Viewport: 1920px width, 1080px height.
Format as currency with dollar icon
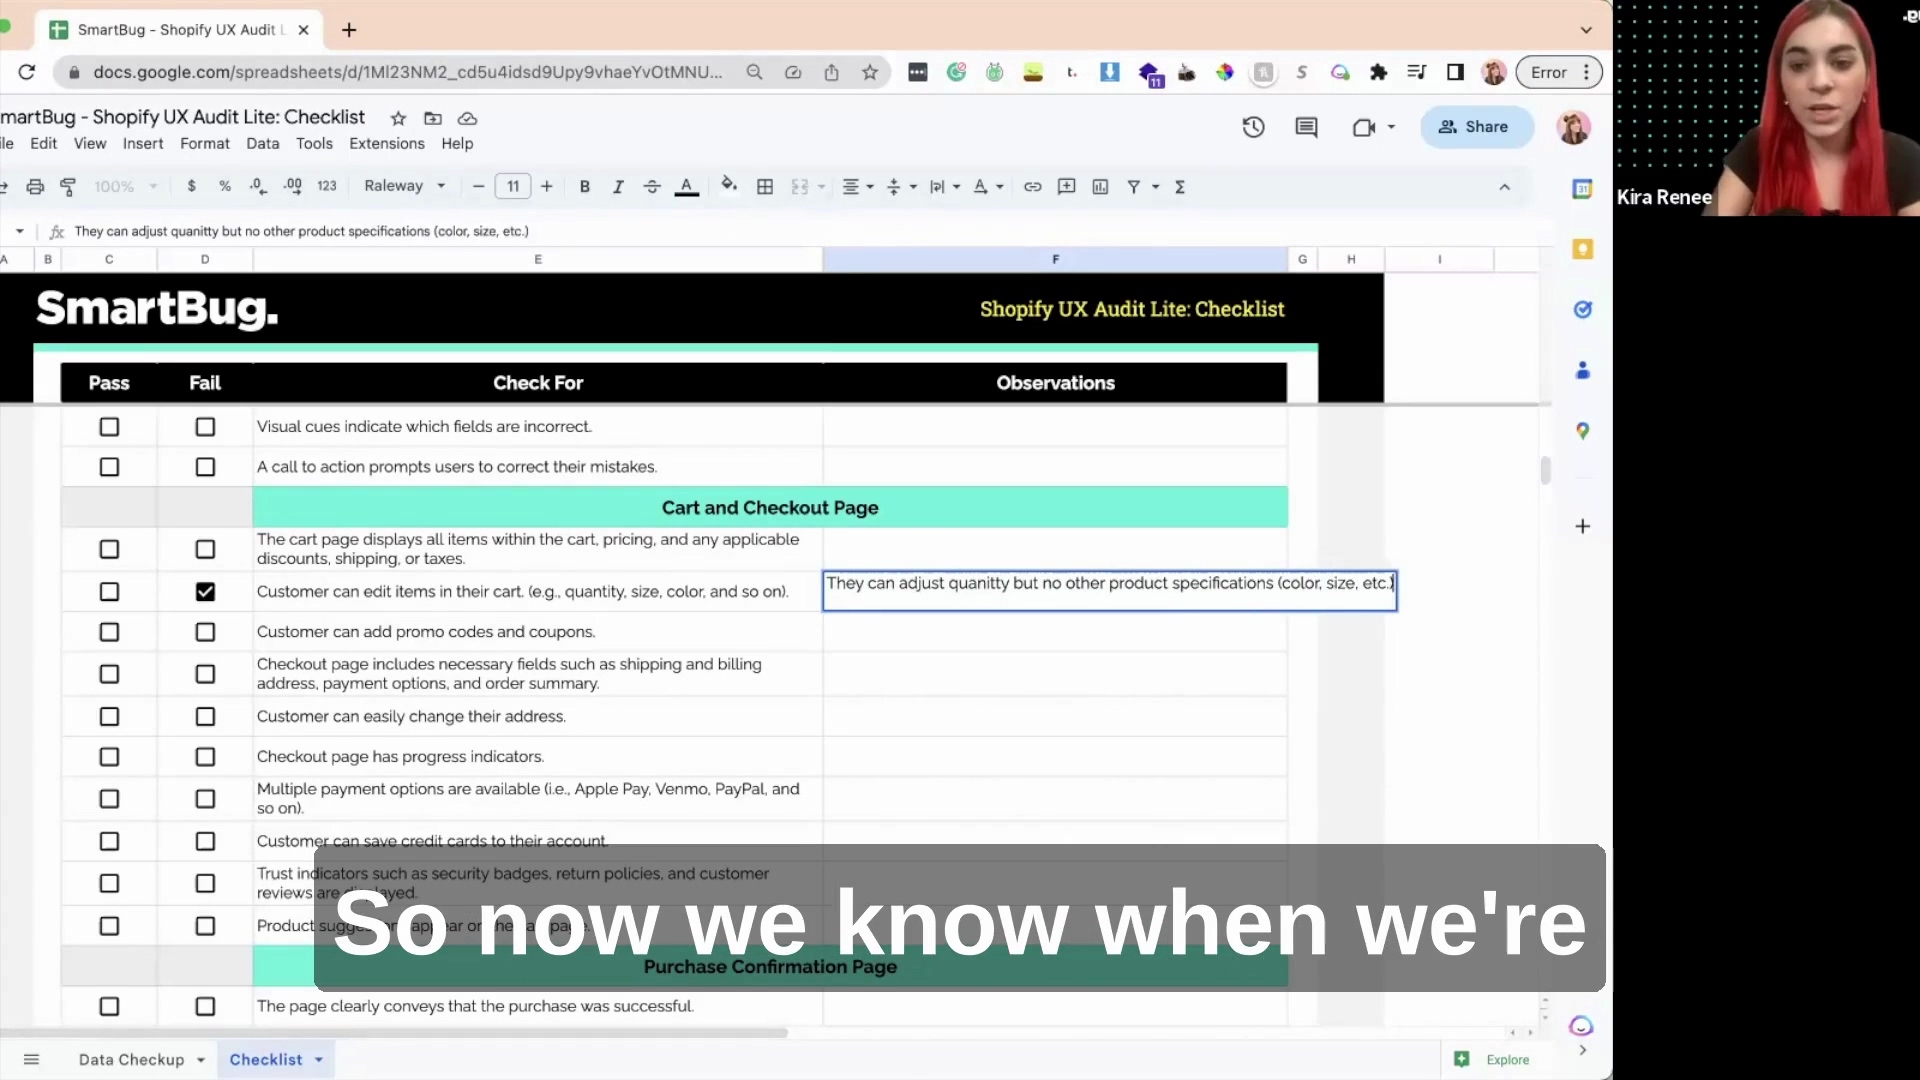coord(191,186)
